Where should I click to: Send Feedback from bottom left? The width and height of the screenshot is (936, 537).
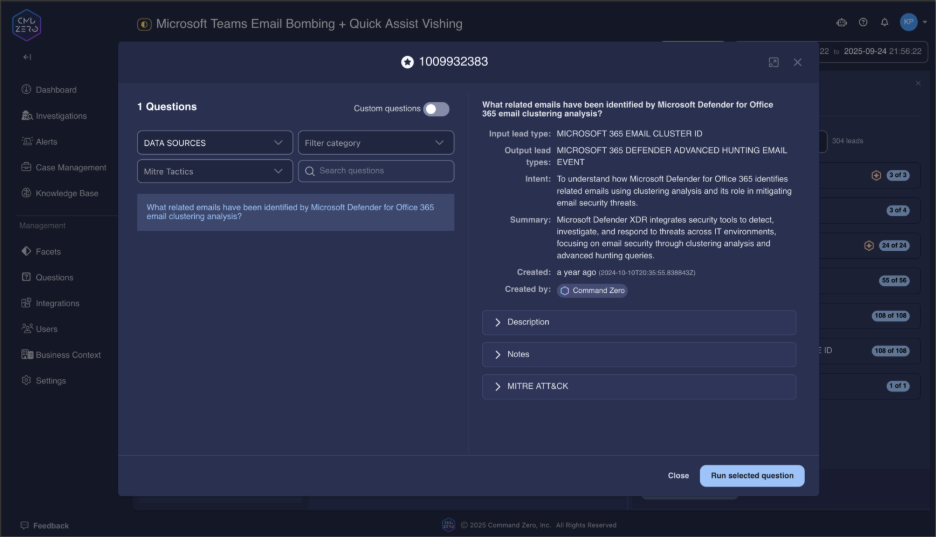(x=45, y=526)
